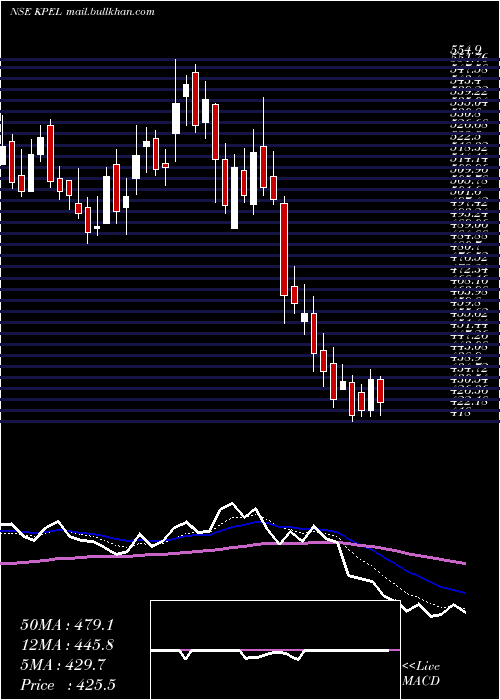This screenshot has width=500, height=700.
Task: Click inside the MACD inset panel
Action: 275,650
